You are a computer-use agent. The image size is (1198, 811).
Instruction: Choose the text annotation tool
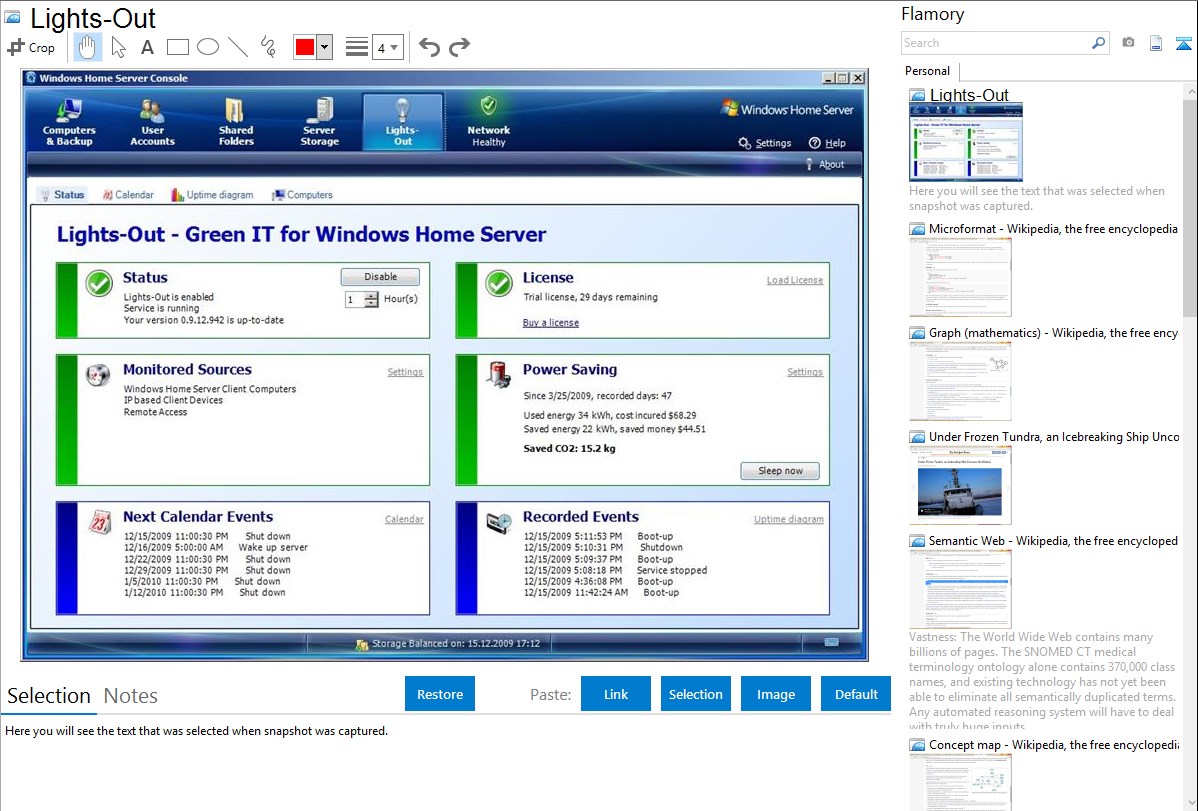(147, 47)
